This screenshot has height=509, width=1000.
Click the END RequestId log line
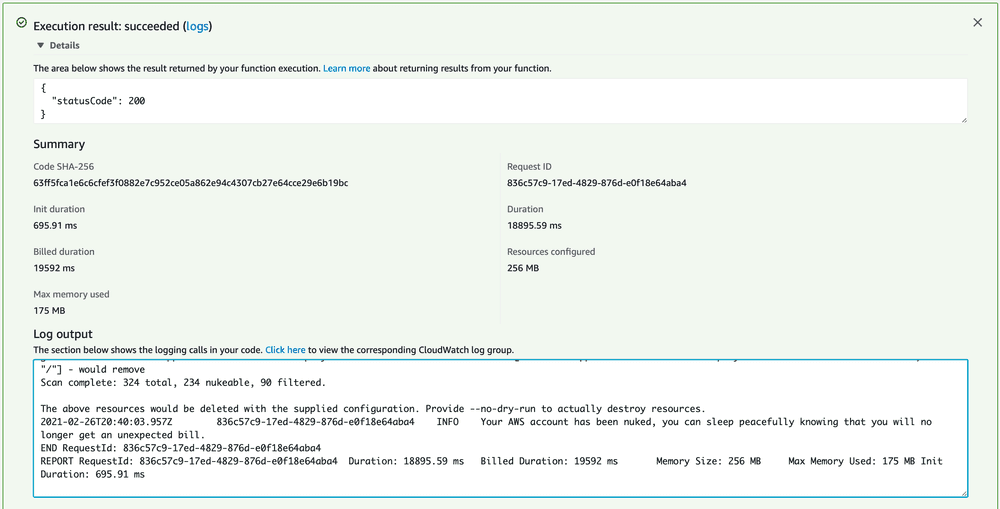click(x=180, y=448)
